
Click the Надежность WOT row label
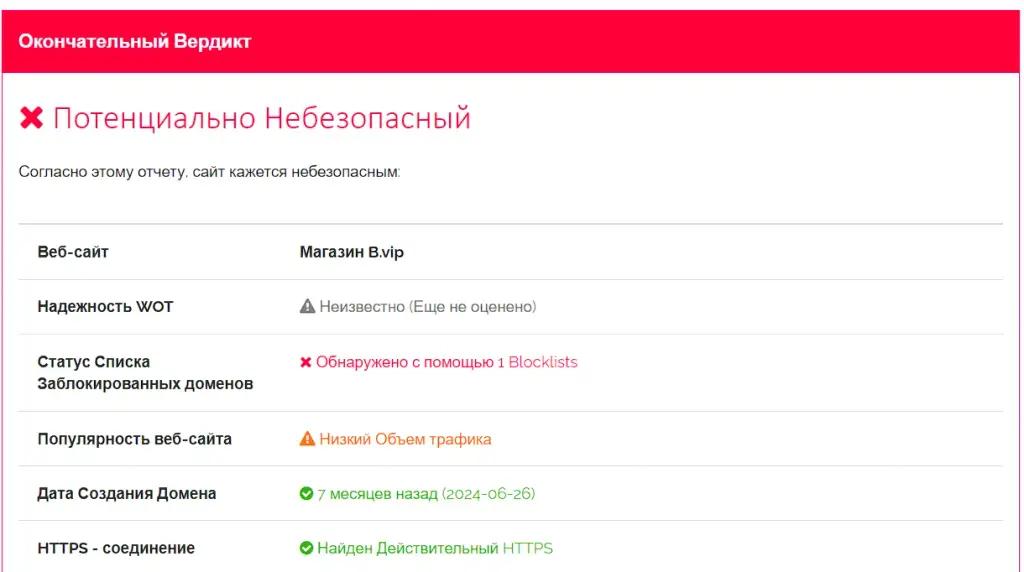[x=105, y=307]
